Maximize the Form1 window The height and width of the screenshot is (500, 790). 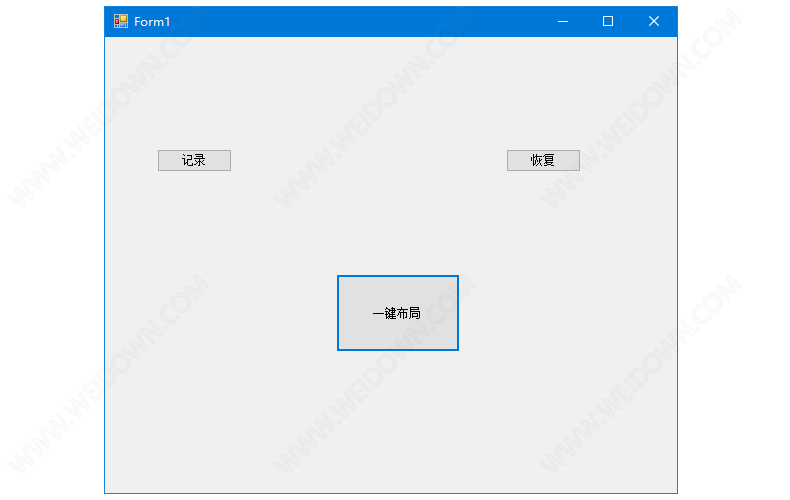pos(608,21)
